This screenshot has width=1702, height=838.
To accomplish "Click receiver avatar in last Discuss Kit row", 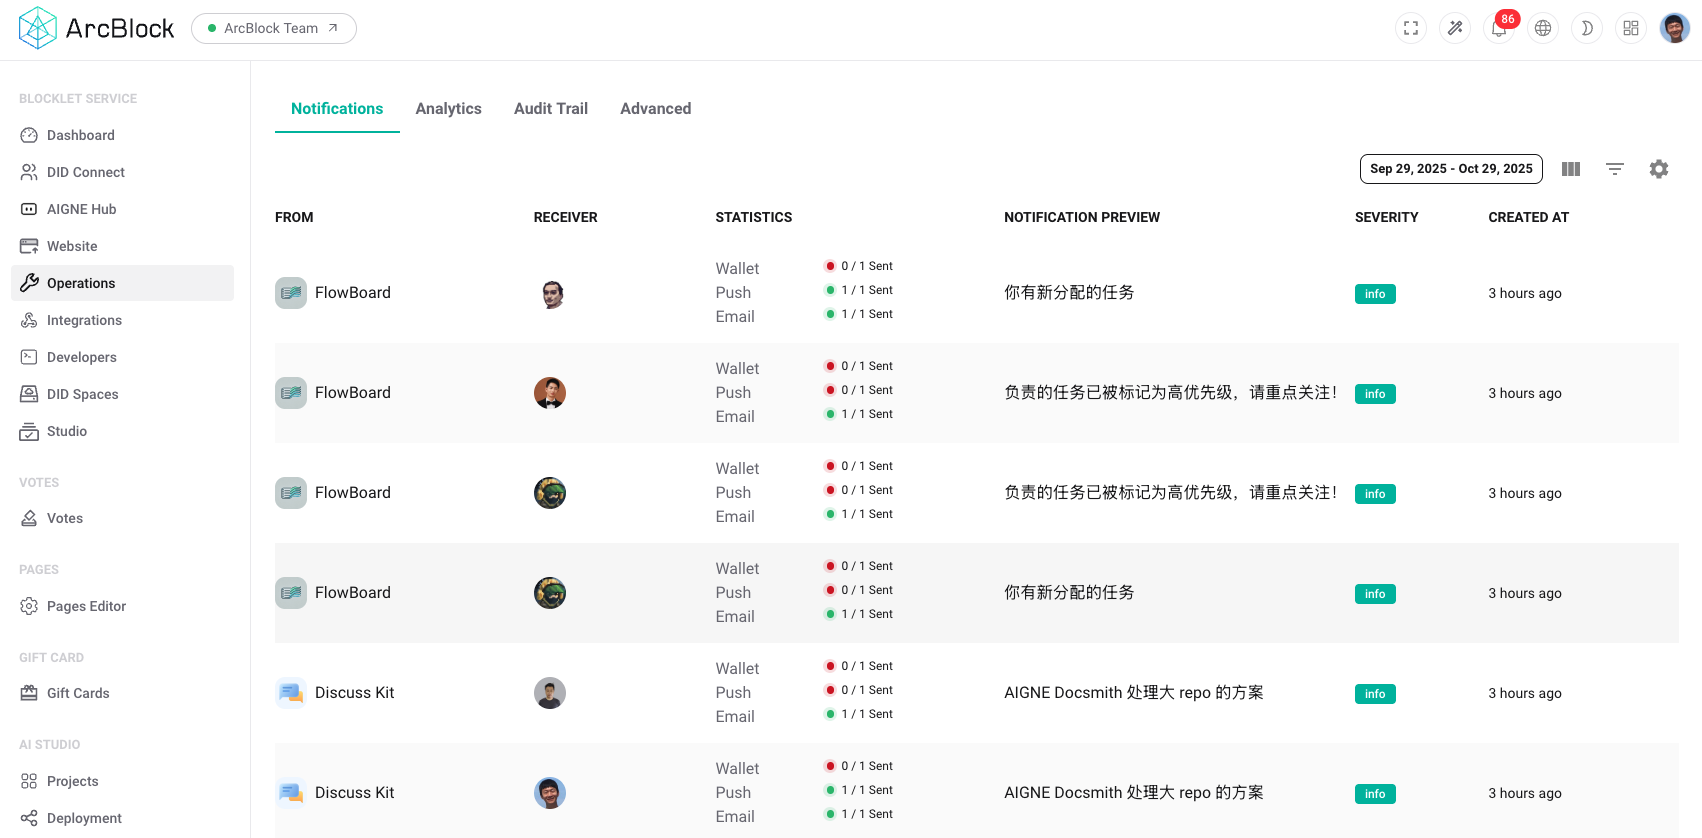I will [x=550, y=793].
